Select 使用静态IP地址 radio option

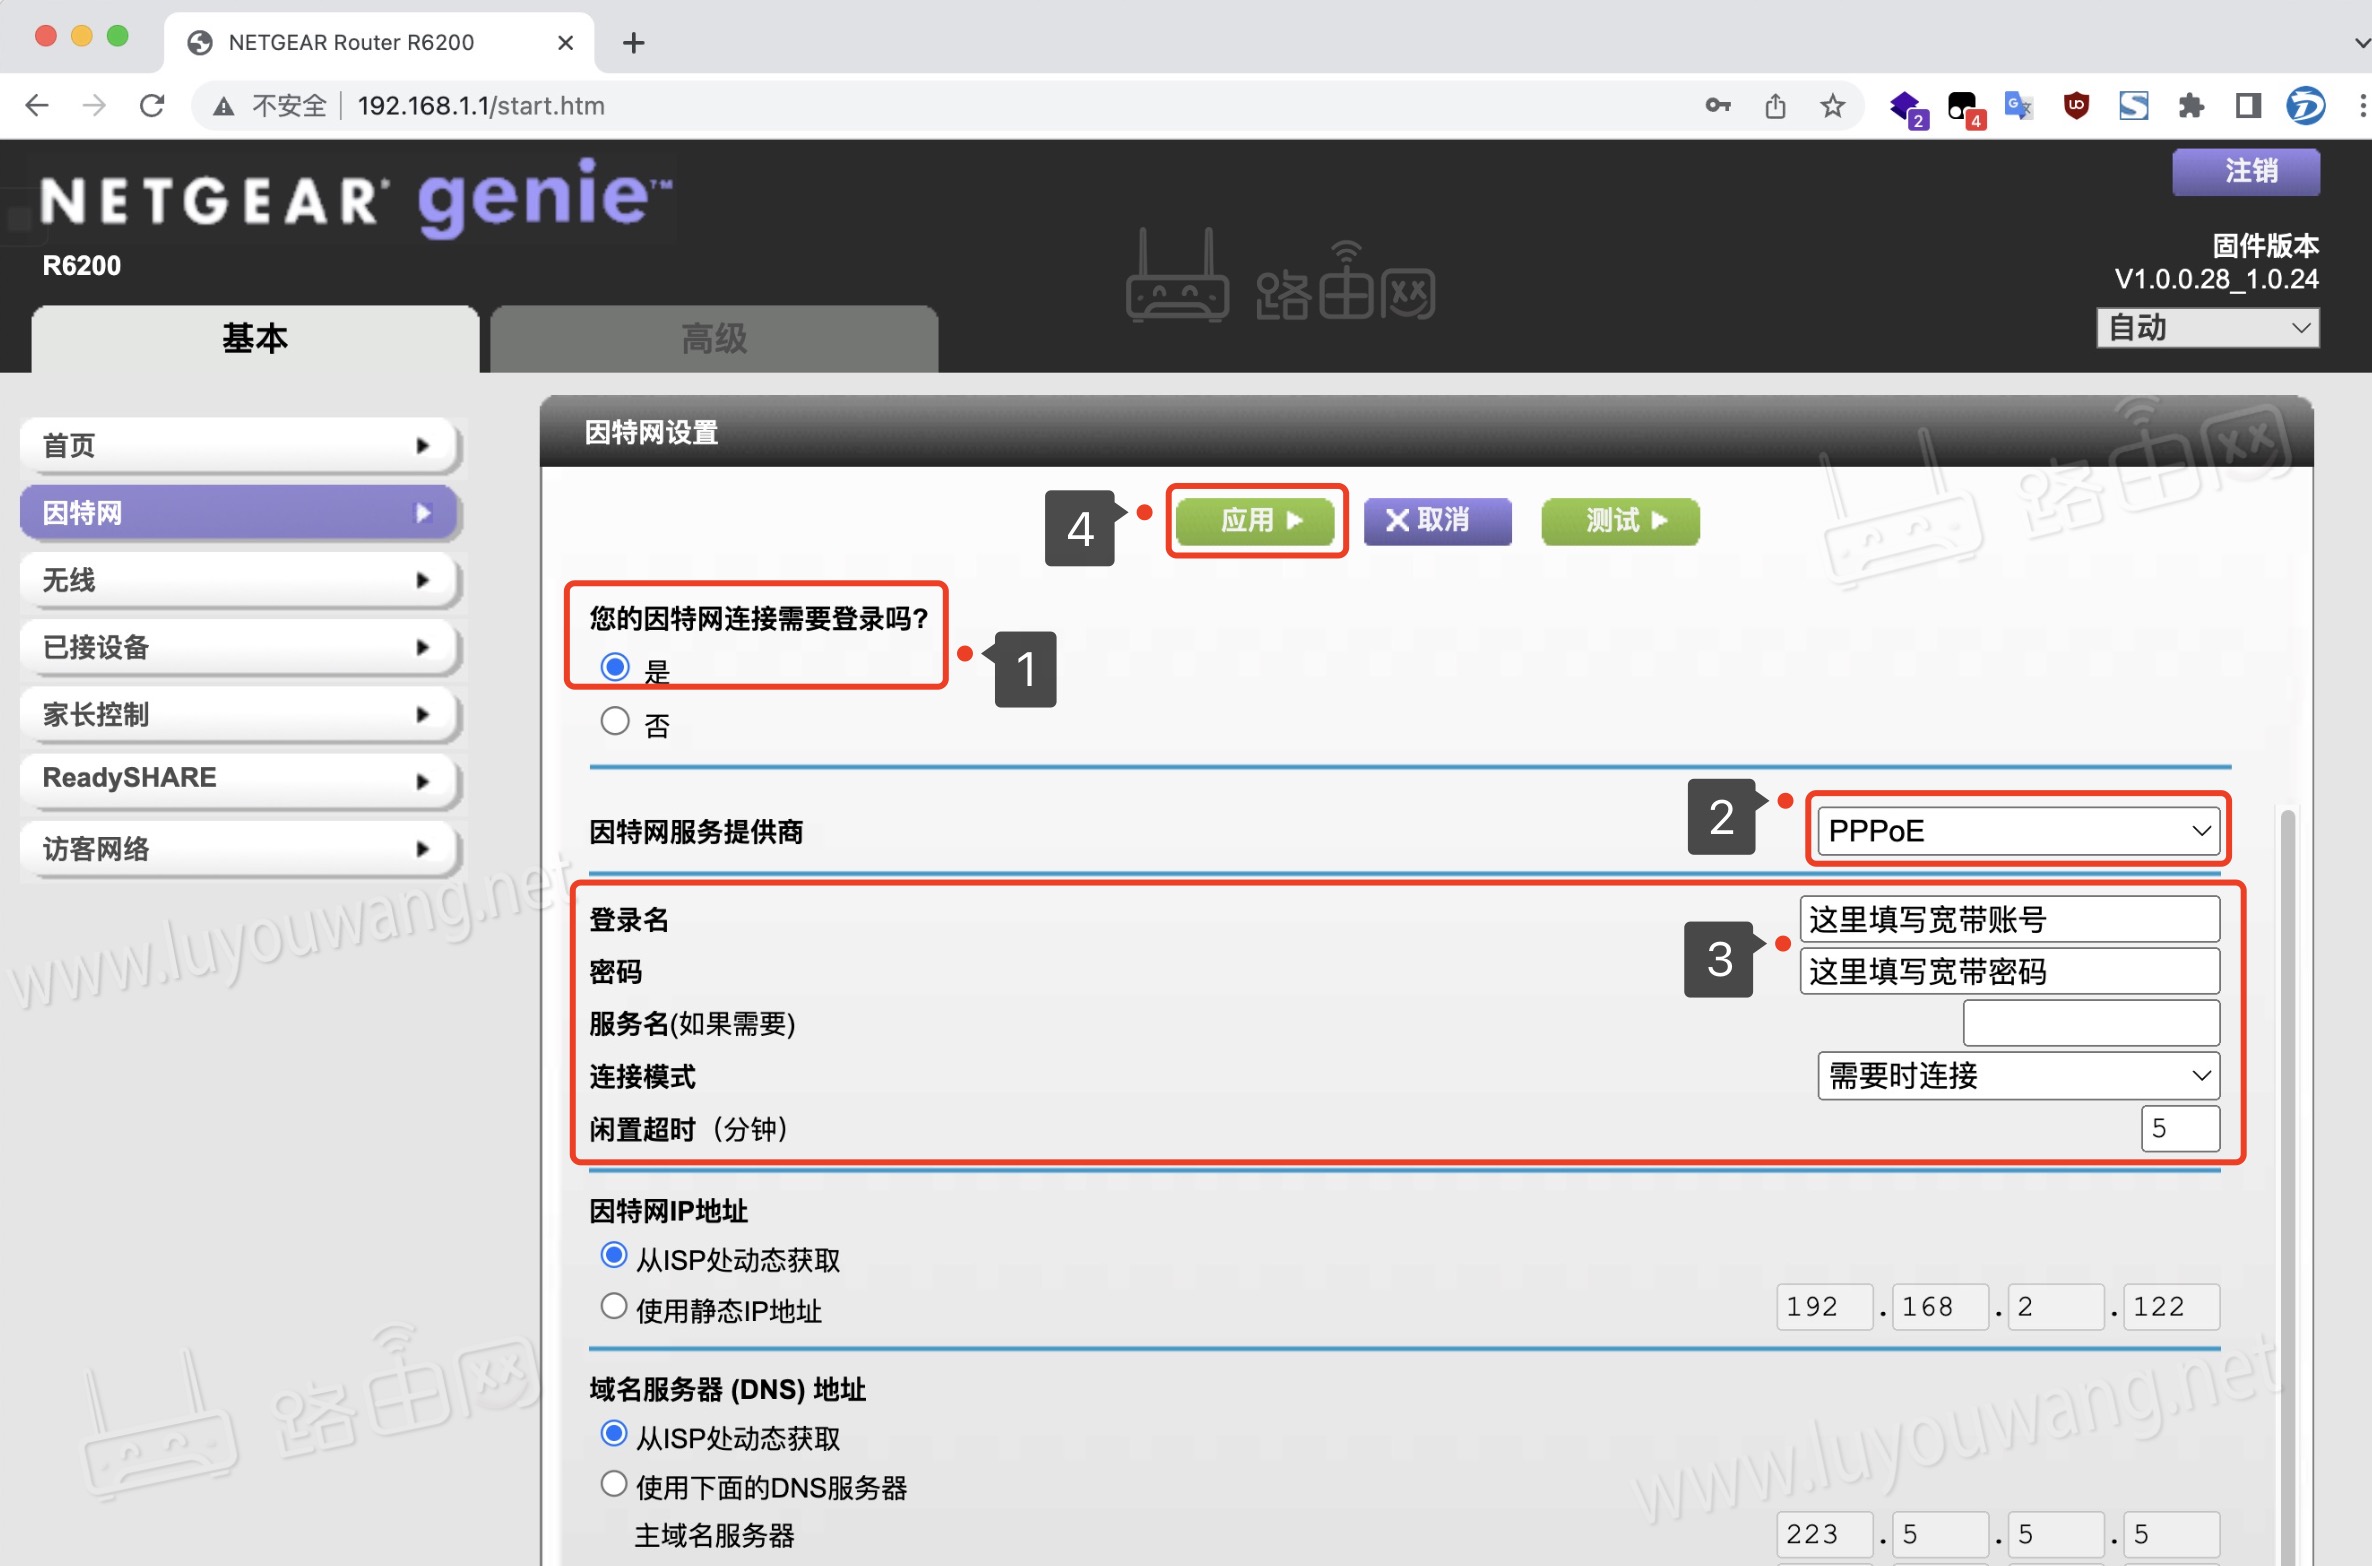pos(614,1306)
